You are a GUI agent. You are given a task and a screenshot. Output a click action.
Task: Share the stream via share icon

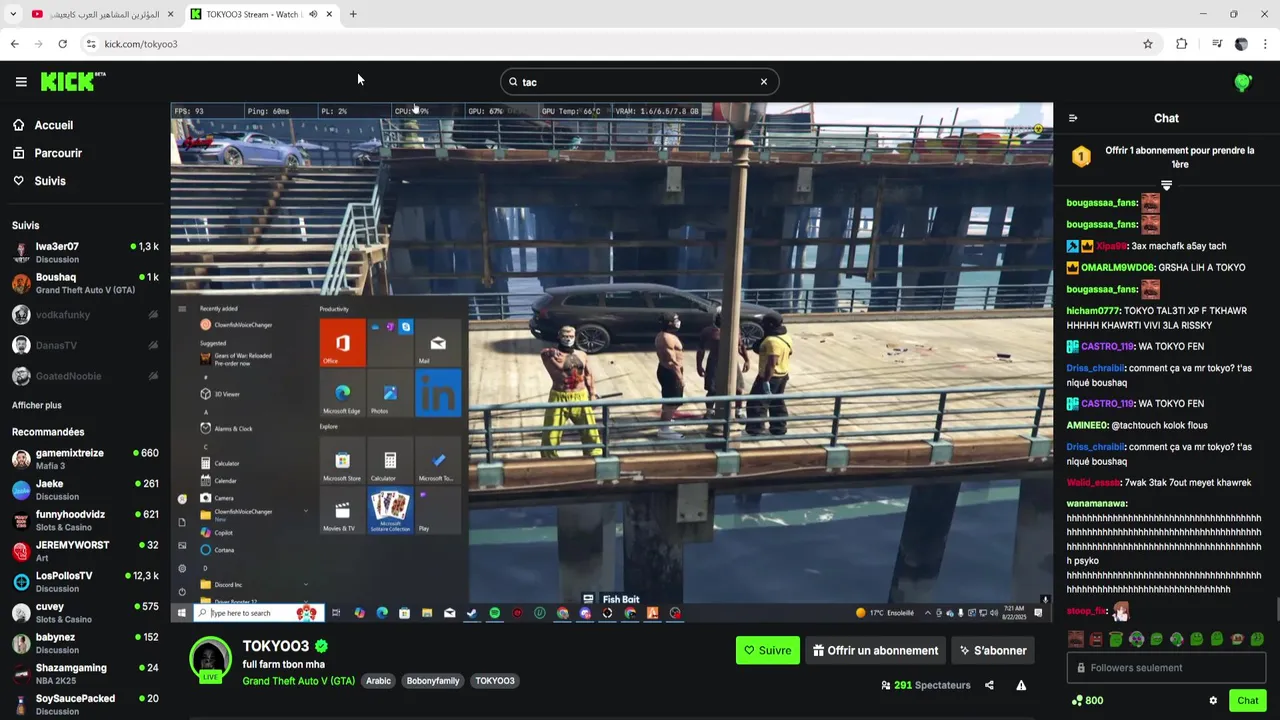(x=989, y=685)
